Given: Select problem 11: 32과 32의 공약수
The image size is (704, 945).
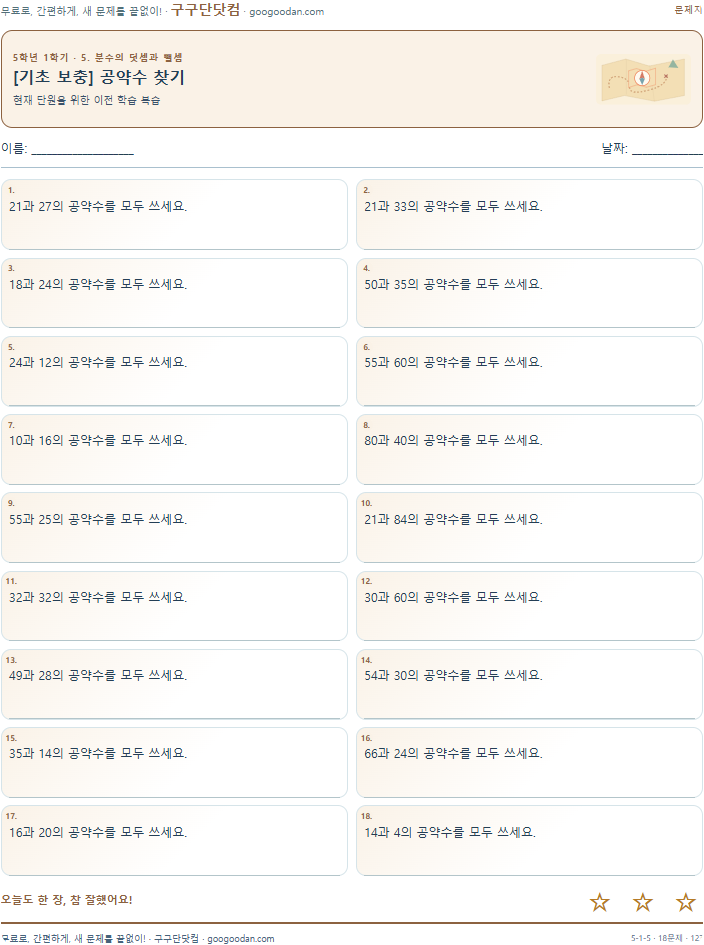Looking at the screenshot, I should pyautogui.click(x=174, y=606).
